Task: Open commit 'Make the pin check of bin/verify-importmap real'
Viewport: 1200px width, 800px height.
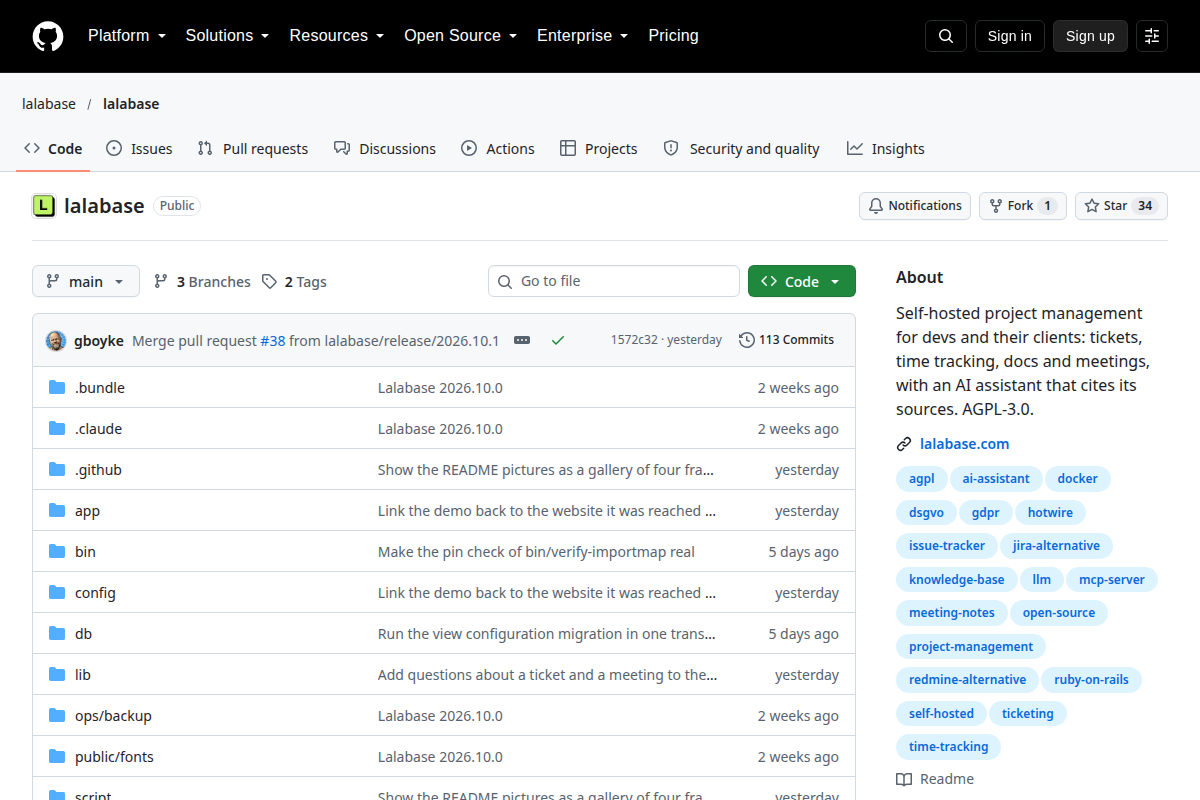Action: coord(536,552)
